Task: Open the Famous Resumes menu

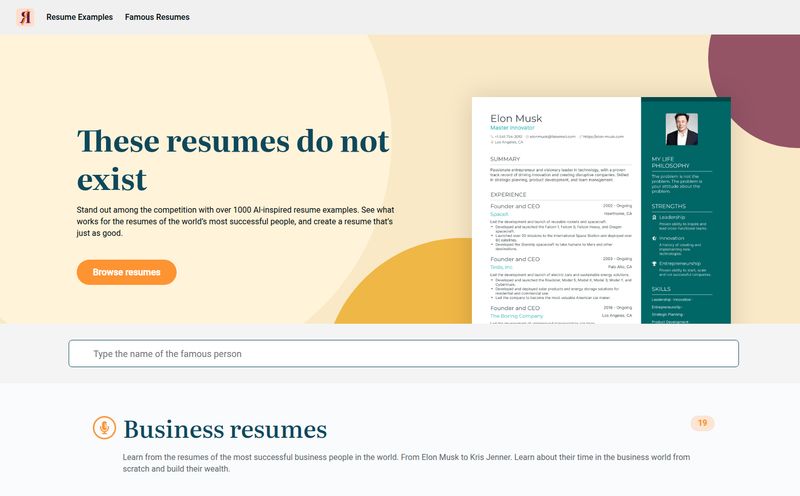Action: click(157, 17)
